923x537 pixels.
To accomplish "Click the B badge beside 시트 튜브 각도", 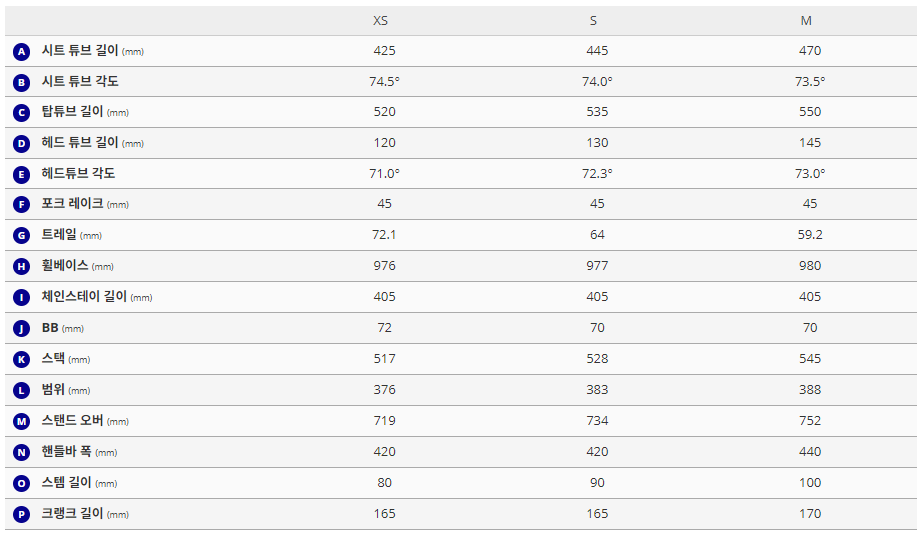I will coord(22,82).
